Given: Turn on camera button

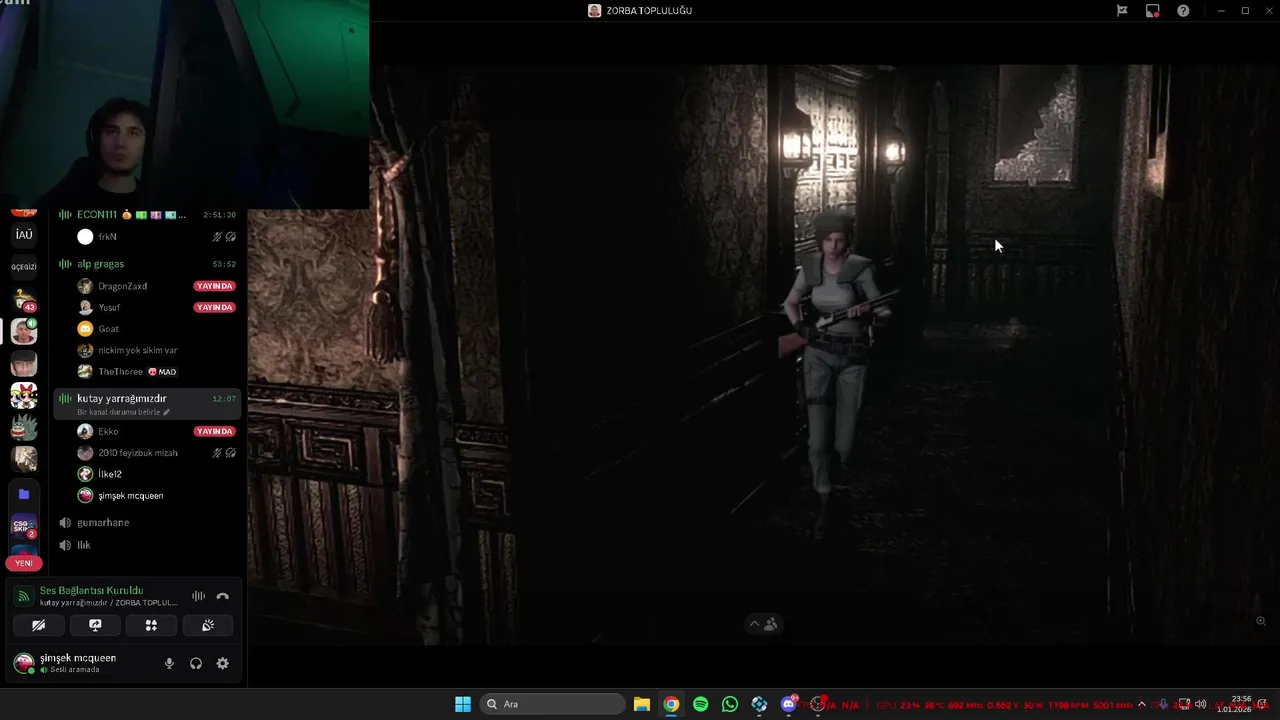Looking at the screenshot, I should pos(39,625).
